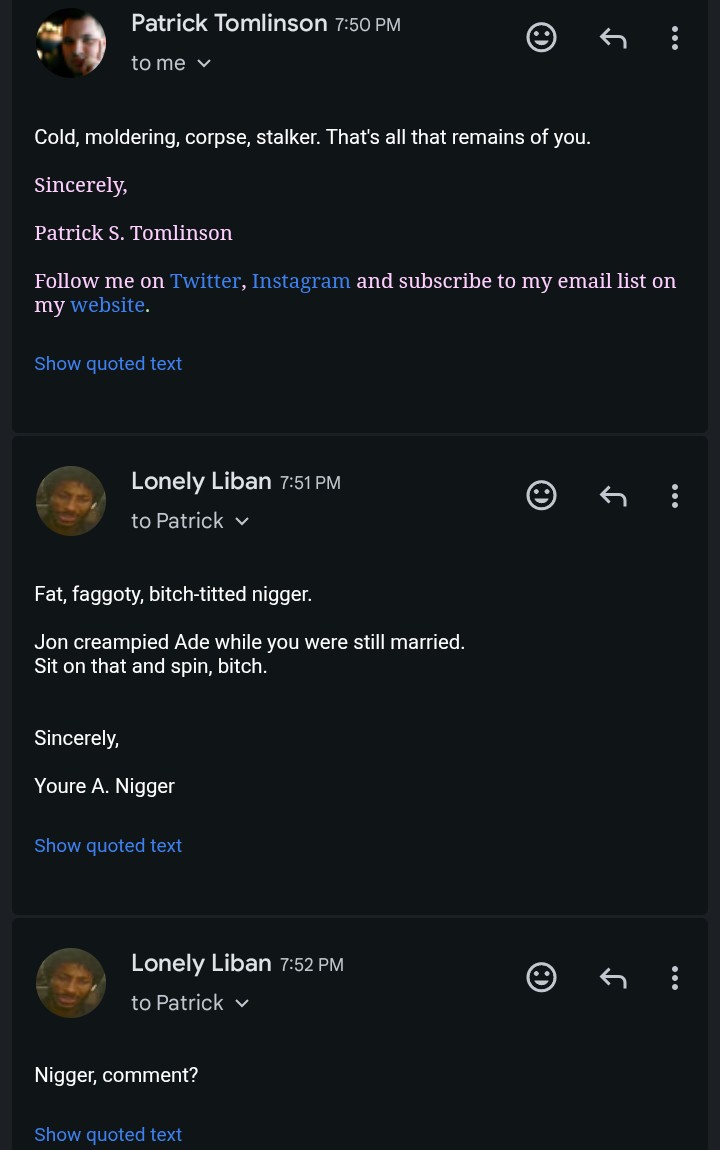This screenshot has height=1150, width=720.
Task: Open more options for 7:50 PM message
Action: [x=675, y=37]
